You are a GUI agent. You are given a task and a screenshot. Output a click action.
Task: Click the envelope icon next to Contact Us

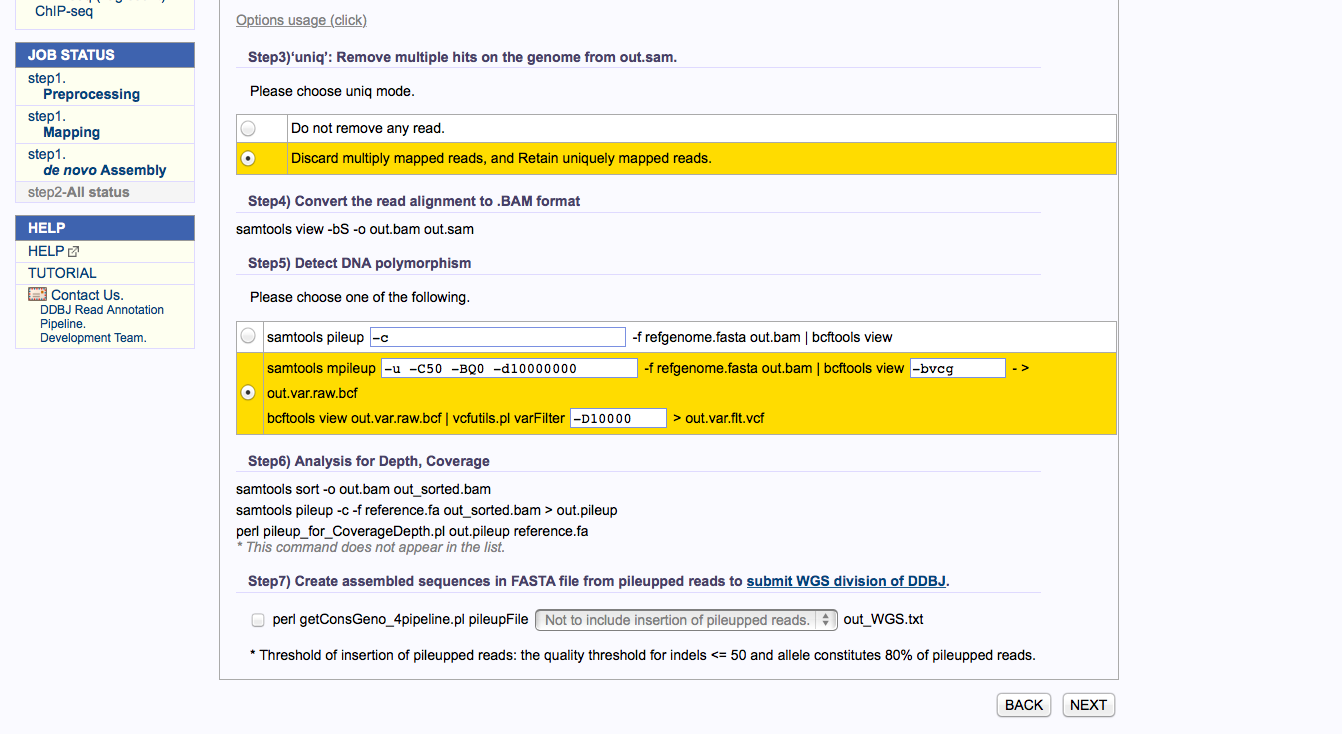37,295
